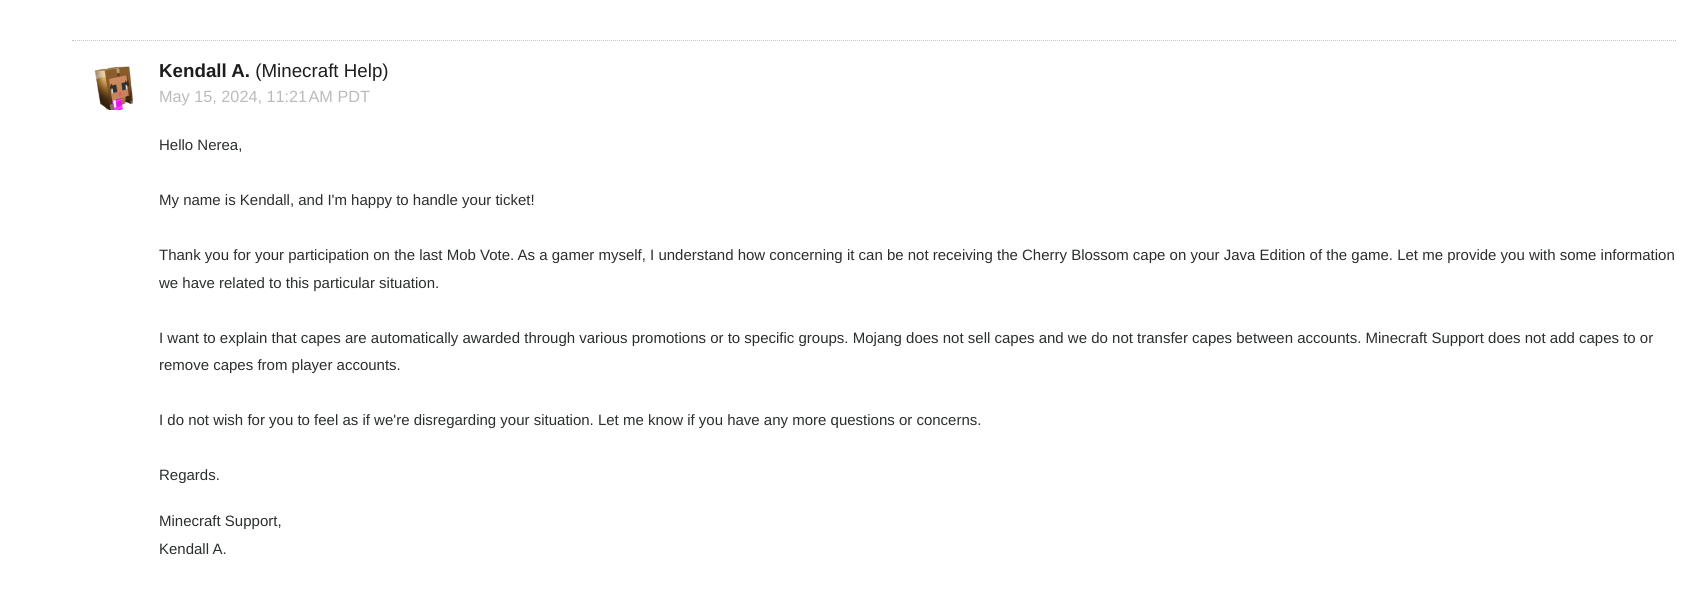Click the bold "Kendall A." author name

pos(204,71)
